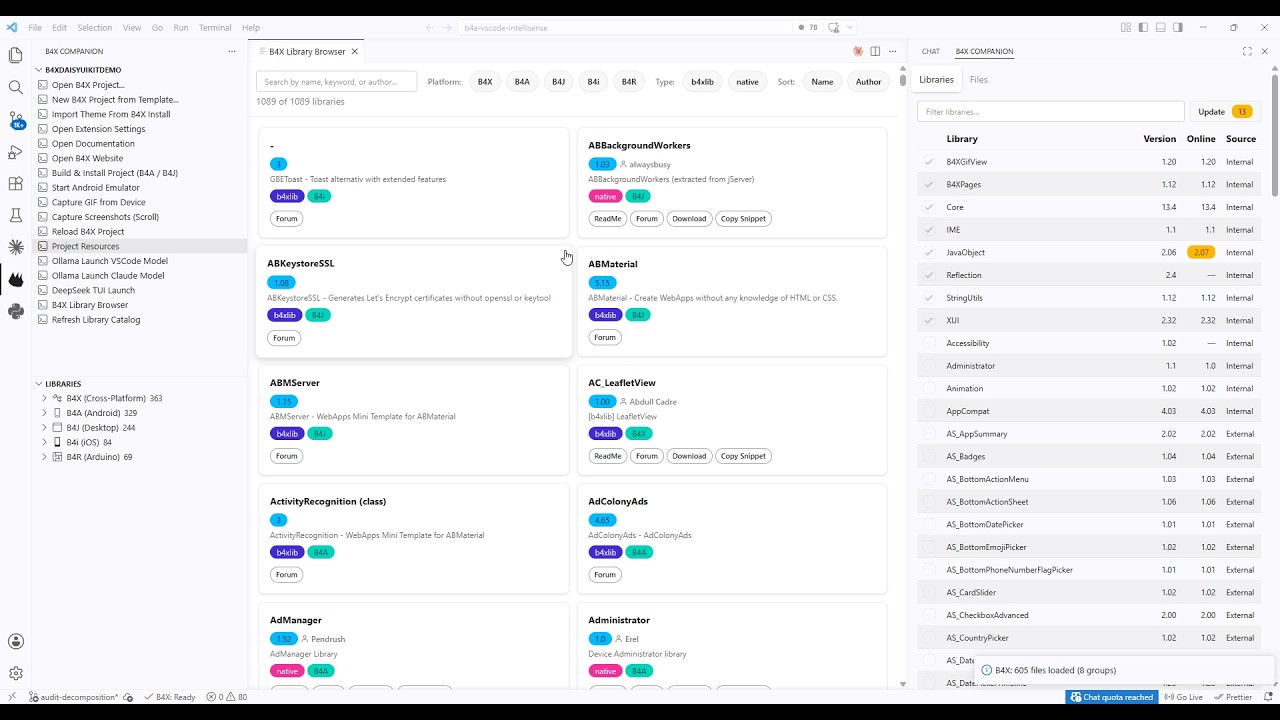The image size is (1280, 720).
Task: Open the Search view in activity bar
Action: [15, 88]
